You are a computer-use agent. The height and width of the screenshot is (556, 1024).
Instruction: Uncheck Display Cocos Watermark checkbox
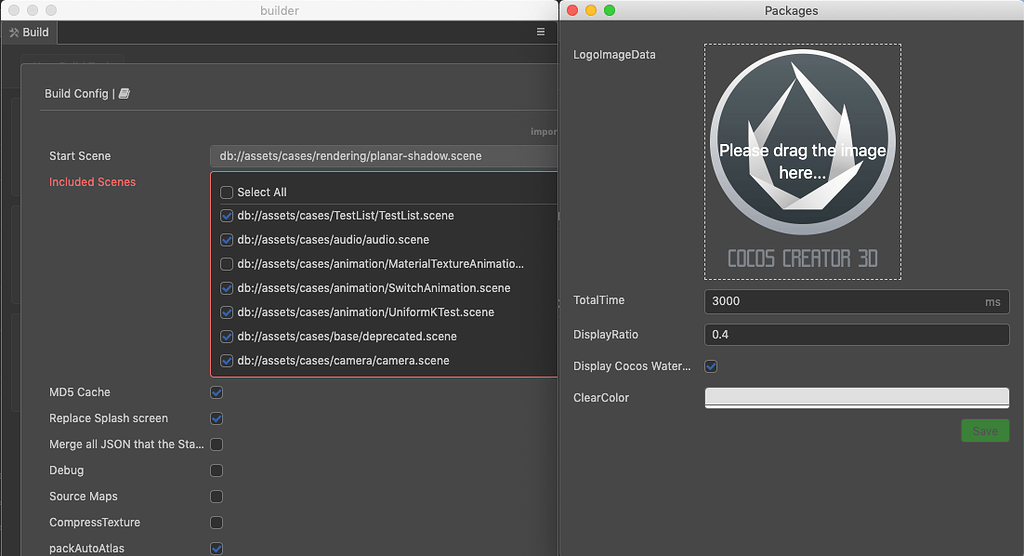tap(711, 367)
